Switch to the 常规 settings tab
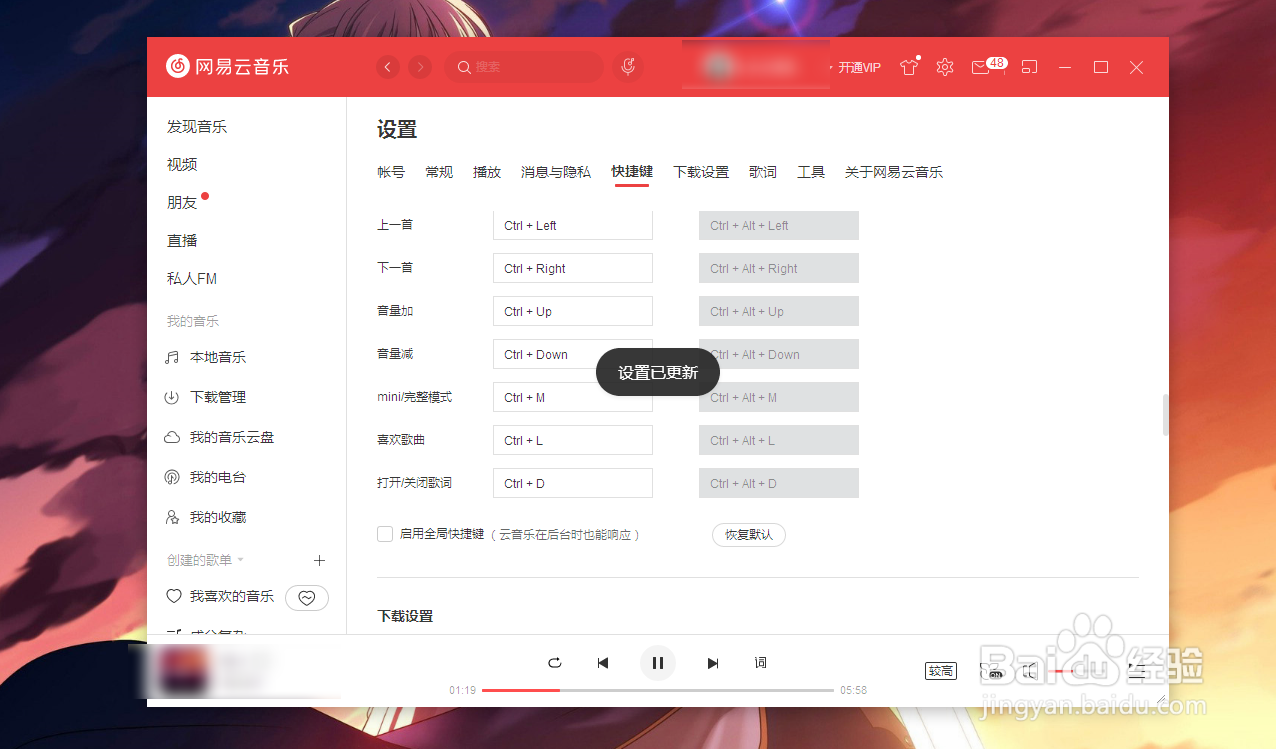Screen dimensions: 1276x749 [x=439, y=172]
